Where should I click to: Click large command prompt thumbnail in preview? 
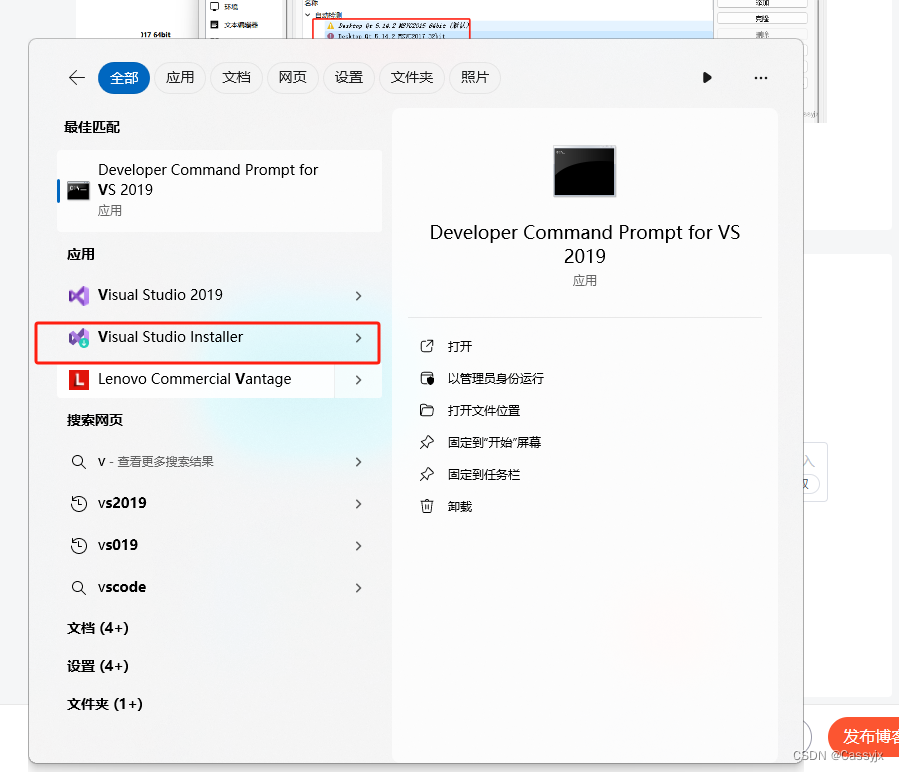tap(584, 171)
